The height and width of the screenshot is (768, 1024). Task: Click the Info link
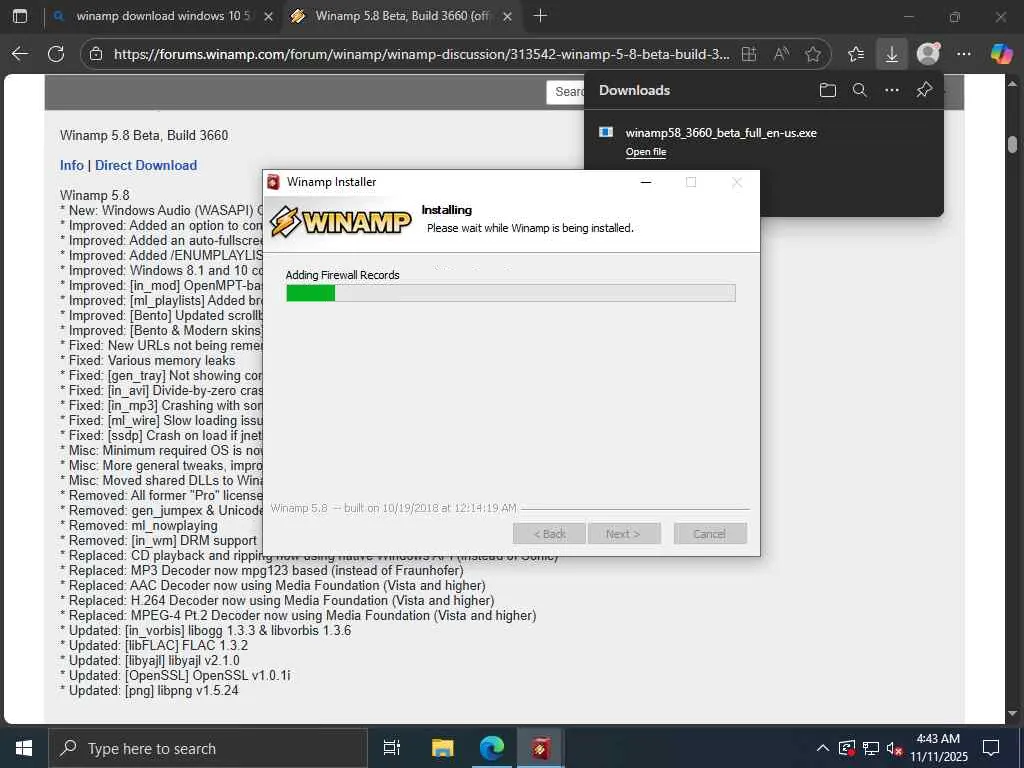click(72, 165)
